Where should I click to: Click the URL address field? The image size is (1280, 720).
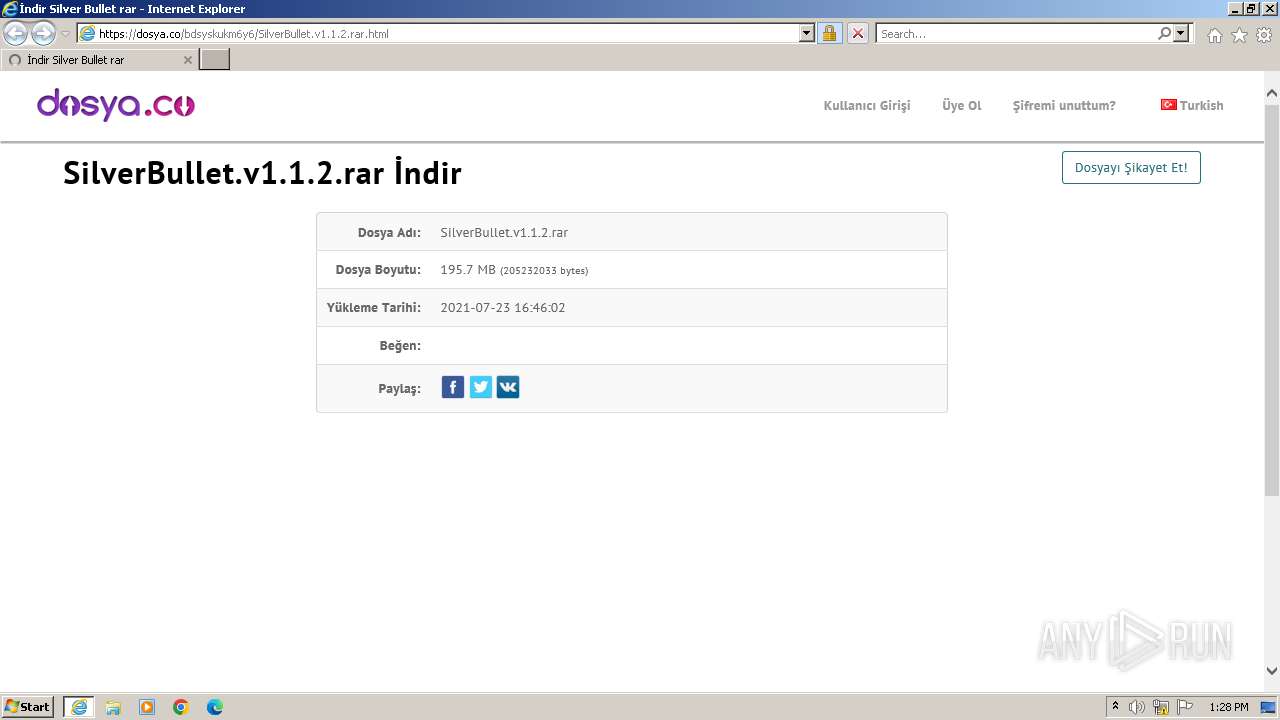[x=447, y=33]
